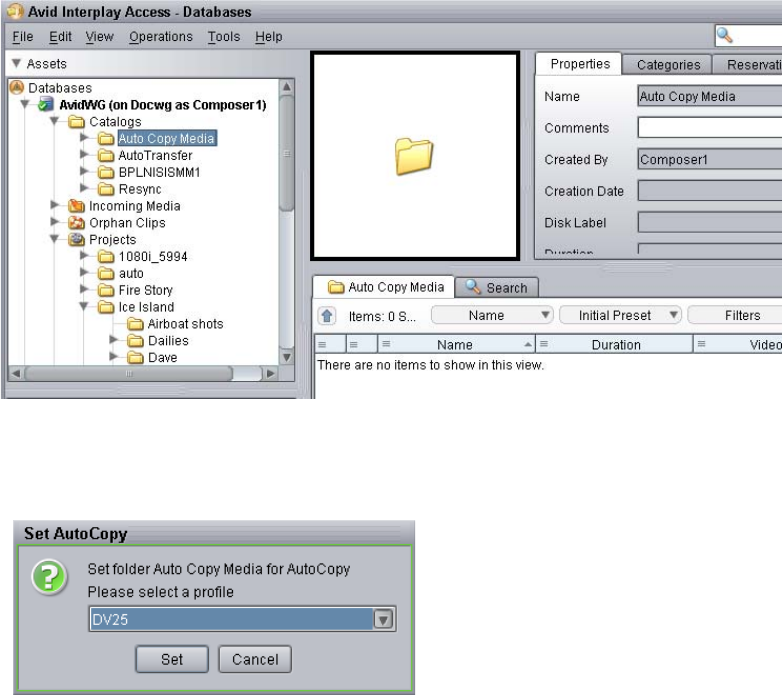Sort by the Name column header
The image size is (782, 695).
click(456, 345)
